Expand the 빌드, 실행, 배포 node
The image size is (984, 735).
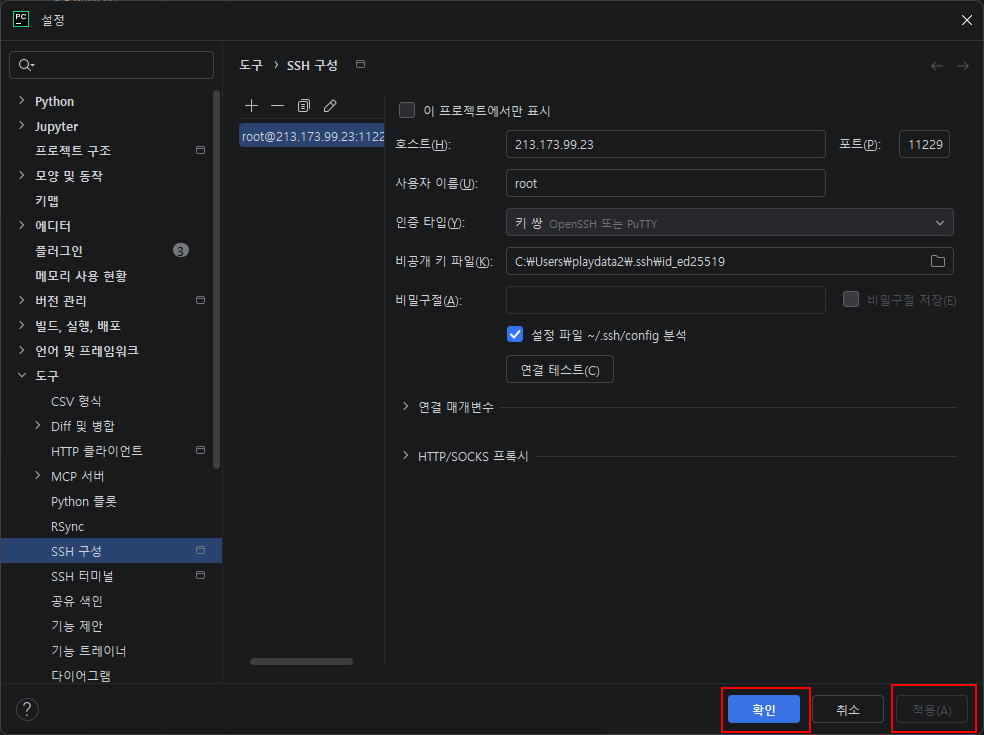[22, 325]
